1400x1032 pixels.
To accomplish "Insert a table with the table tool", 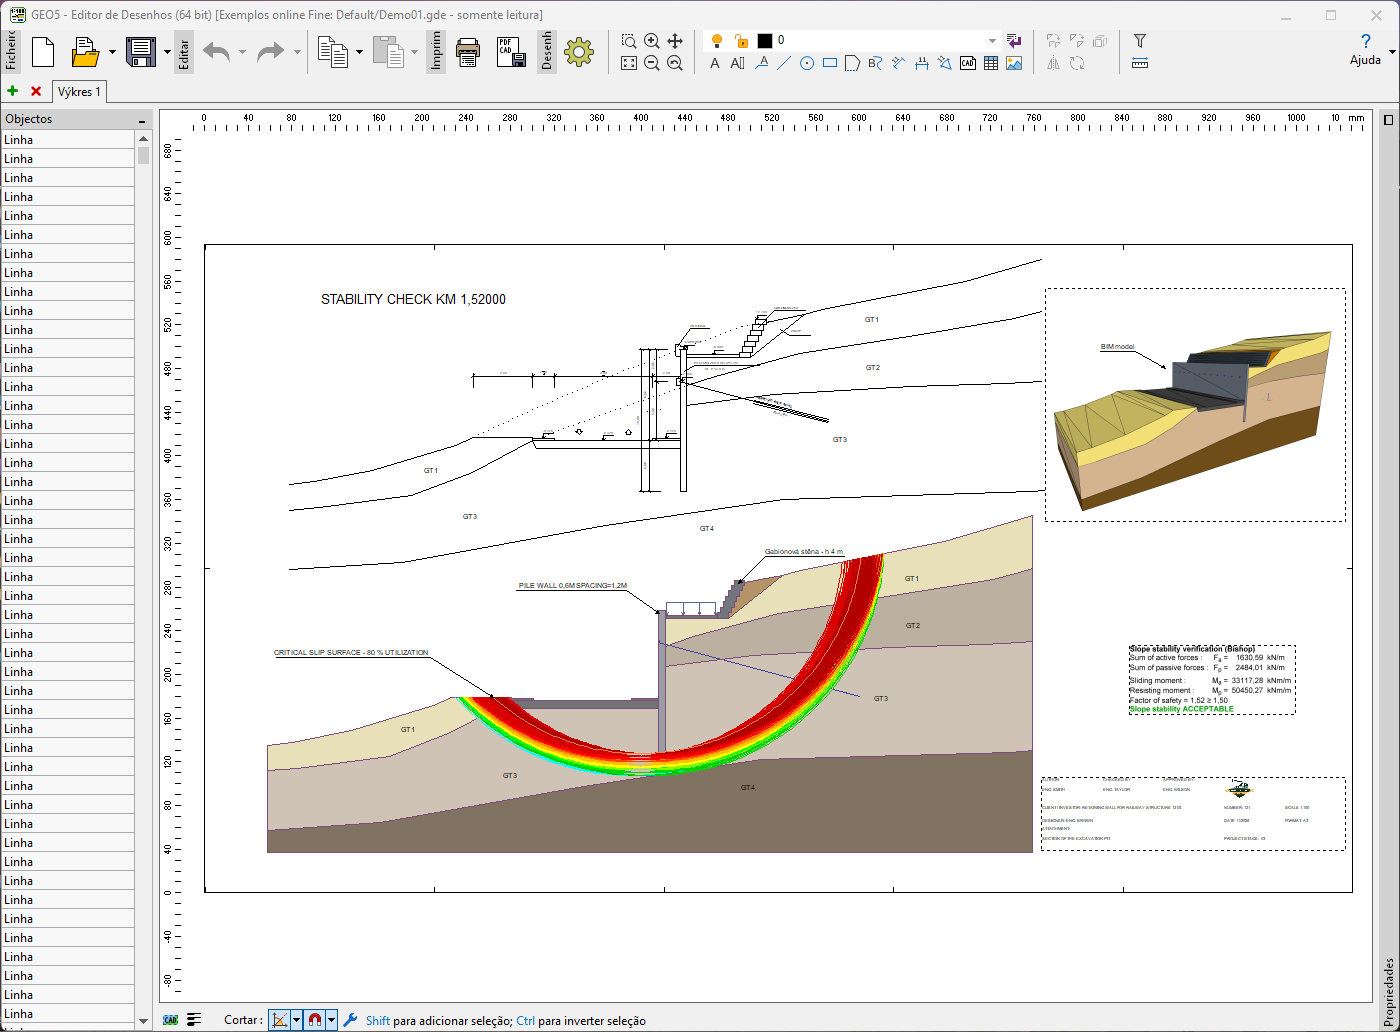I will click(x=991, y=63).
